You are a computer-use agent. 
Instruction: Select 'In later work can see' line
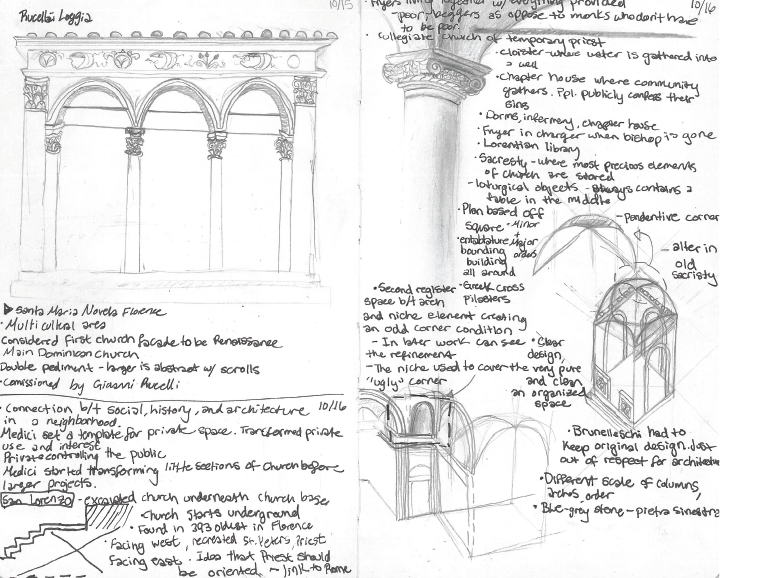[x=448, y=343]
